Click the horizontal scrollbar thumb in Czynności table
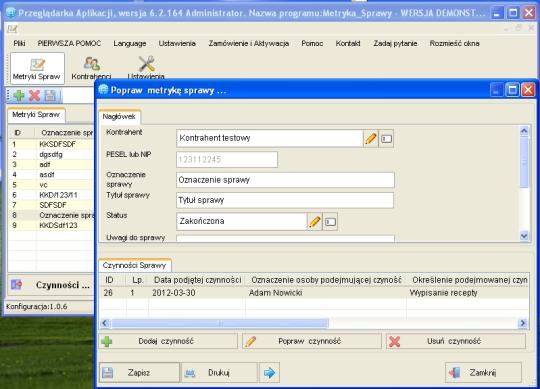This screenshot has width=540, height=389. tap(220, 323)
